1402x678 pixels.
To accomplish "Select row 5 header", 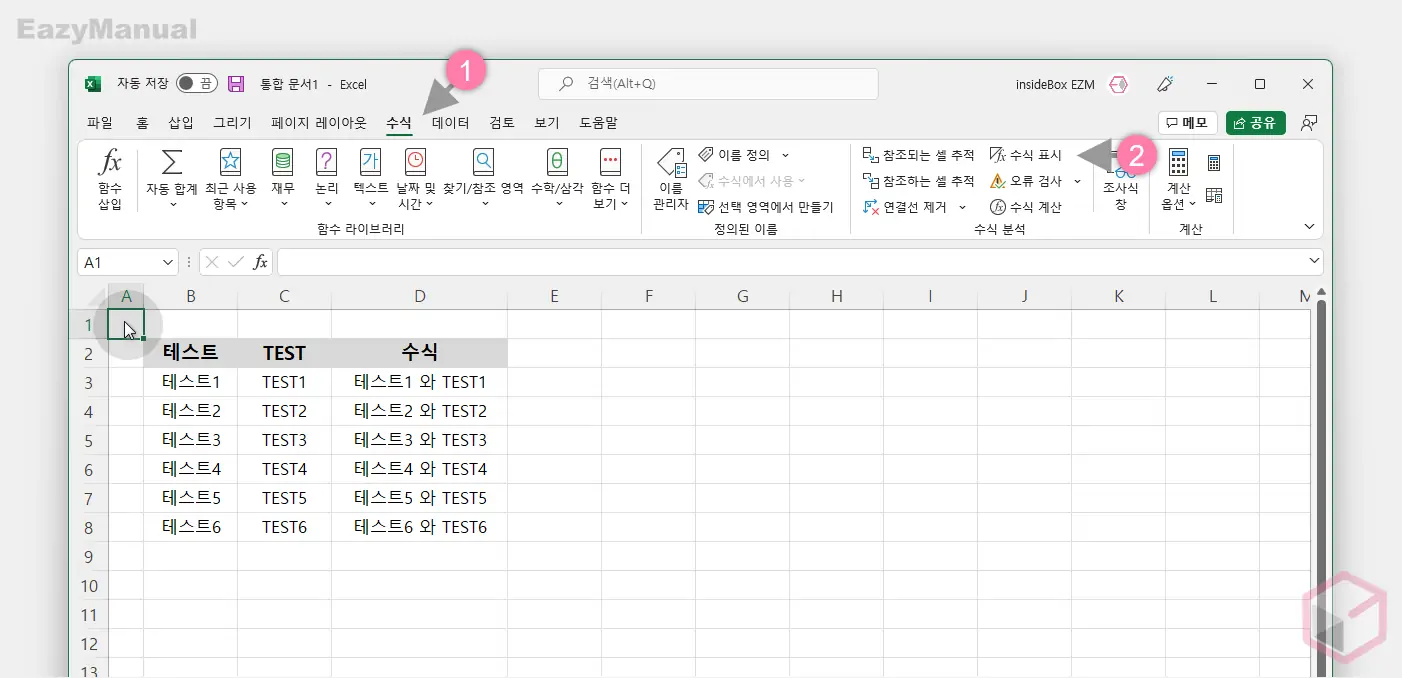I will (88, 440).
